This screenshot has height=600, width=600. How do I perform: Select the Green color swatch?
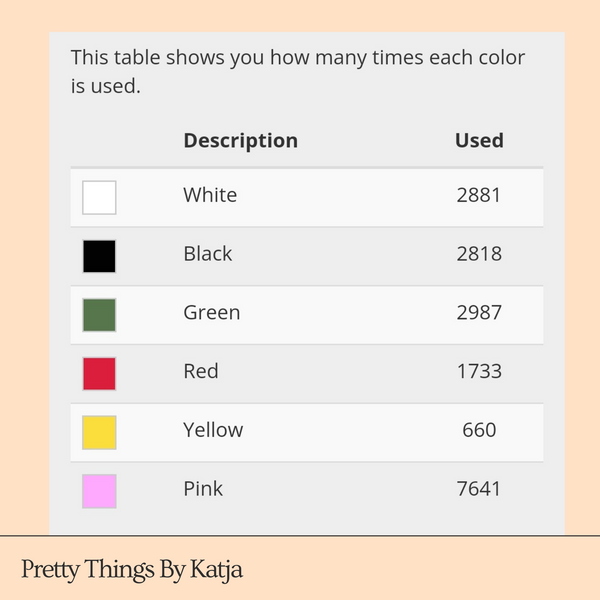[x=99, y=315]
